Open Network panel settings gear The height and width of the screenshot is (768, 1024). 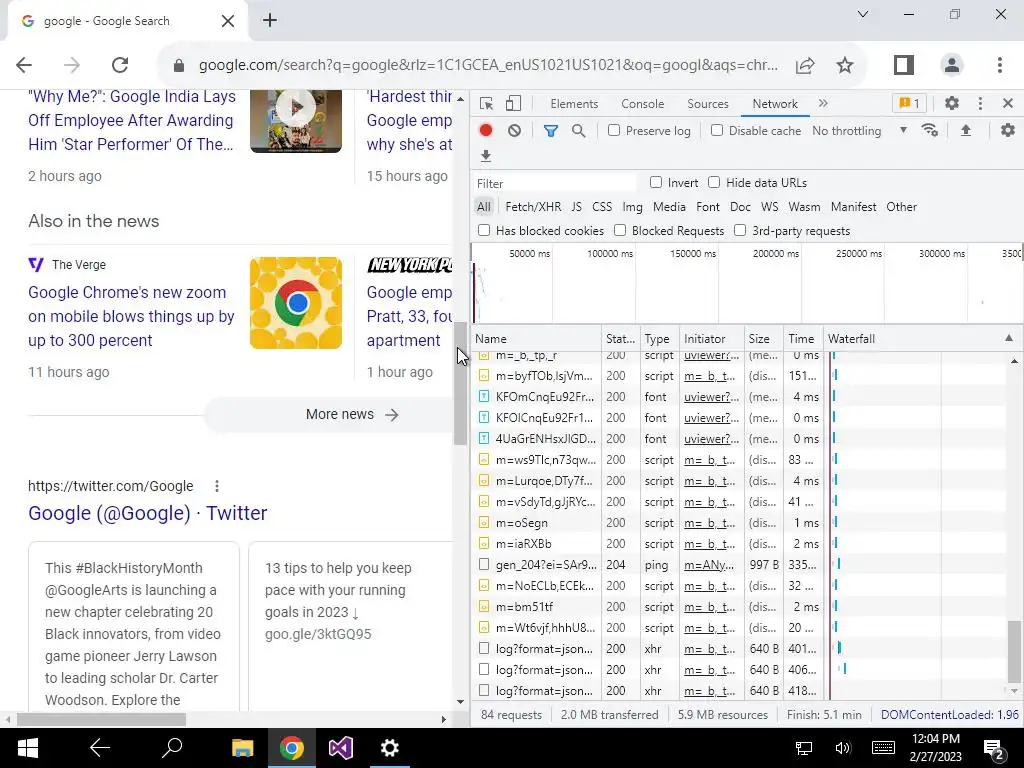point(1008,130)
